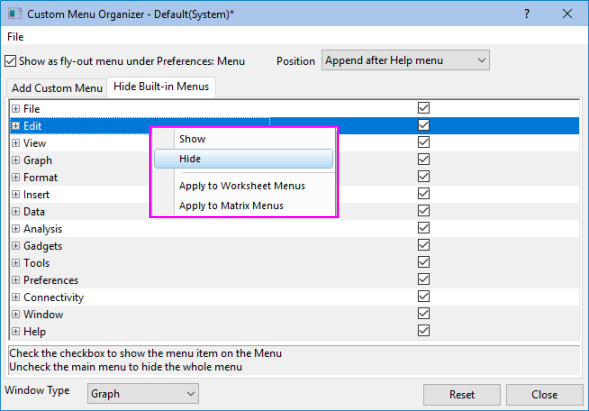The image size is (589, 411).
Task: Switch to Add Custom Menu tab
Action: click(x=57, y=88)
